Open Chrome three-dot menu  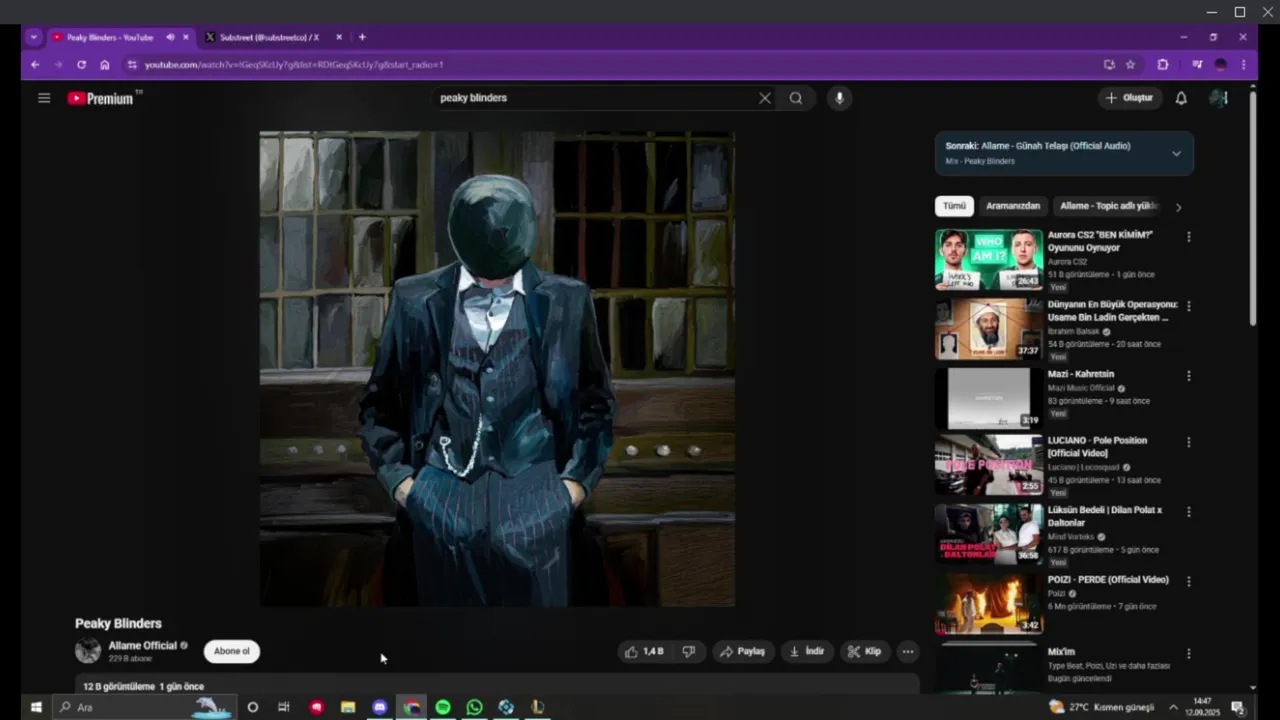1243,65
